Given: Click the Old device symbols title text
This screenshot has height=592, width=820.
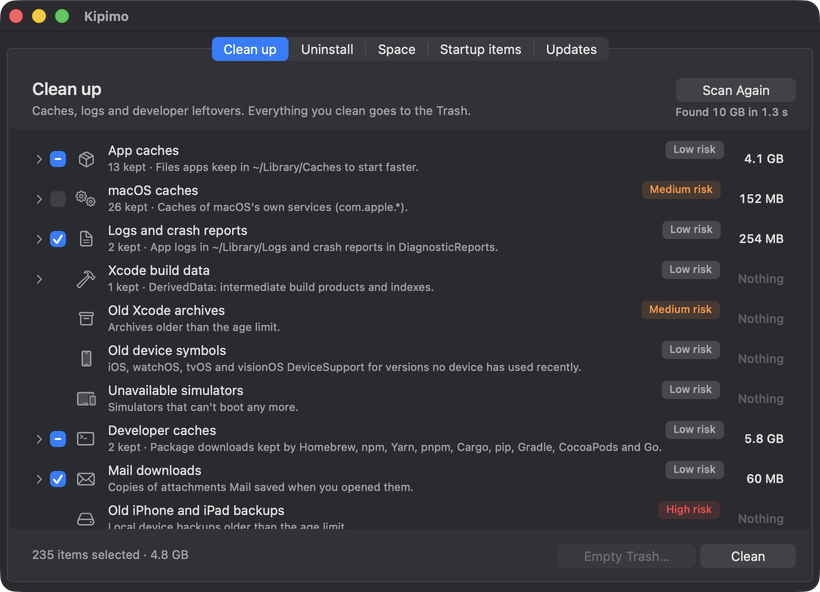Looking at the screenshot, I should pos(167,350).
